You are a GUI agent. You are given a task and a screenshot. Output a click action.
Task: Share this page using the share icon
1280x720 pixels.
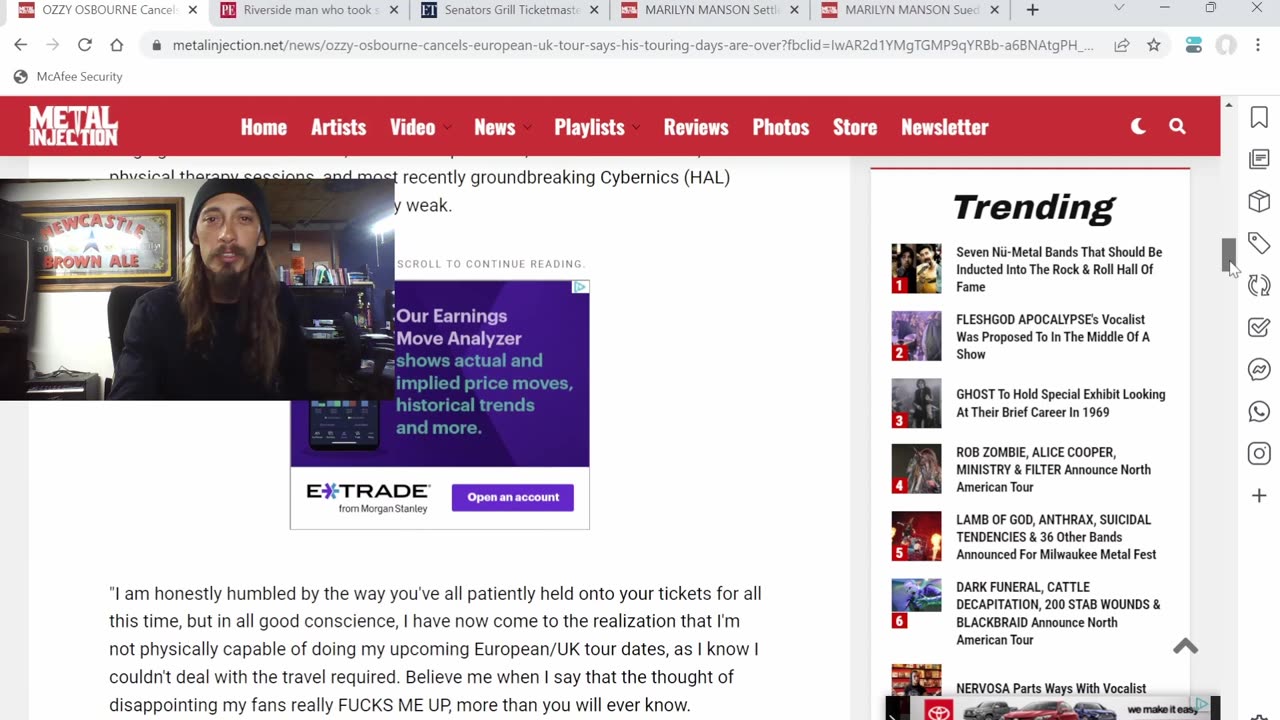(1122, 45)
